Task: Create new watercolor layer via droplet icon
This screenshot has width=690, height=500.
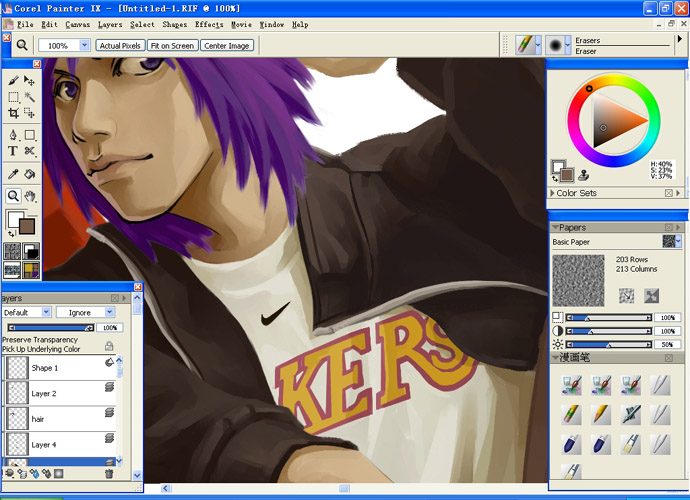Action: [x=34, y=474]
